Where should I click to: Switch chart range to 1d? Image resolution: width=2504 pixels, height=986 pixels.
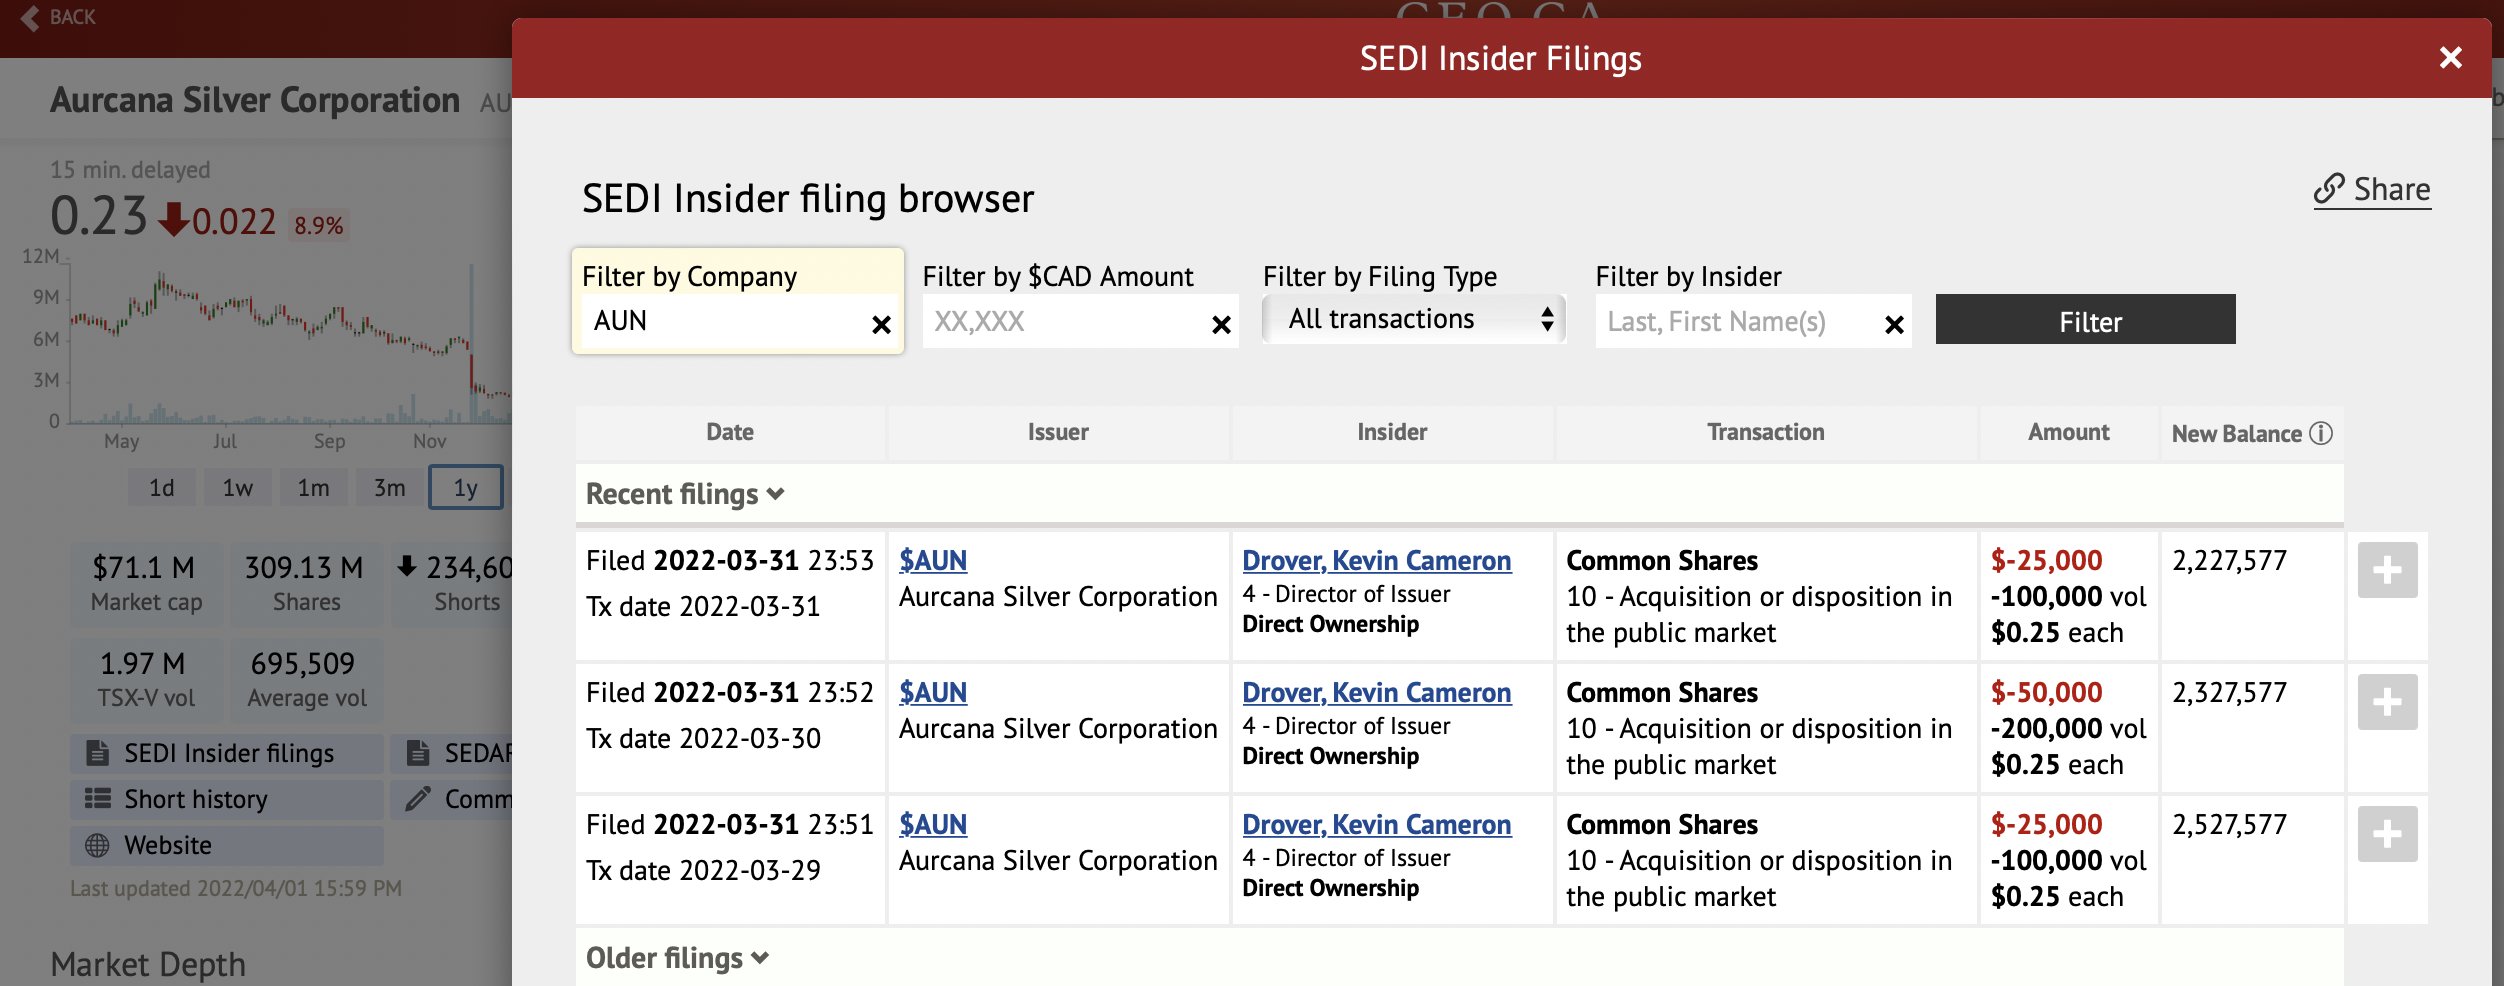161,488
